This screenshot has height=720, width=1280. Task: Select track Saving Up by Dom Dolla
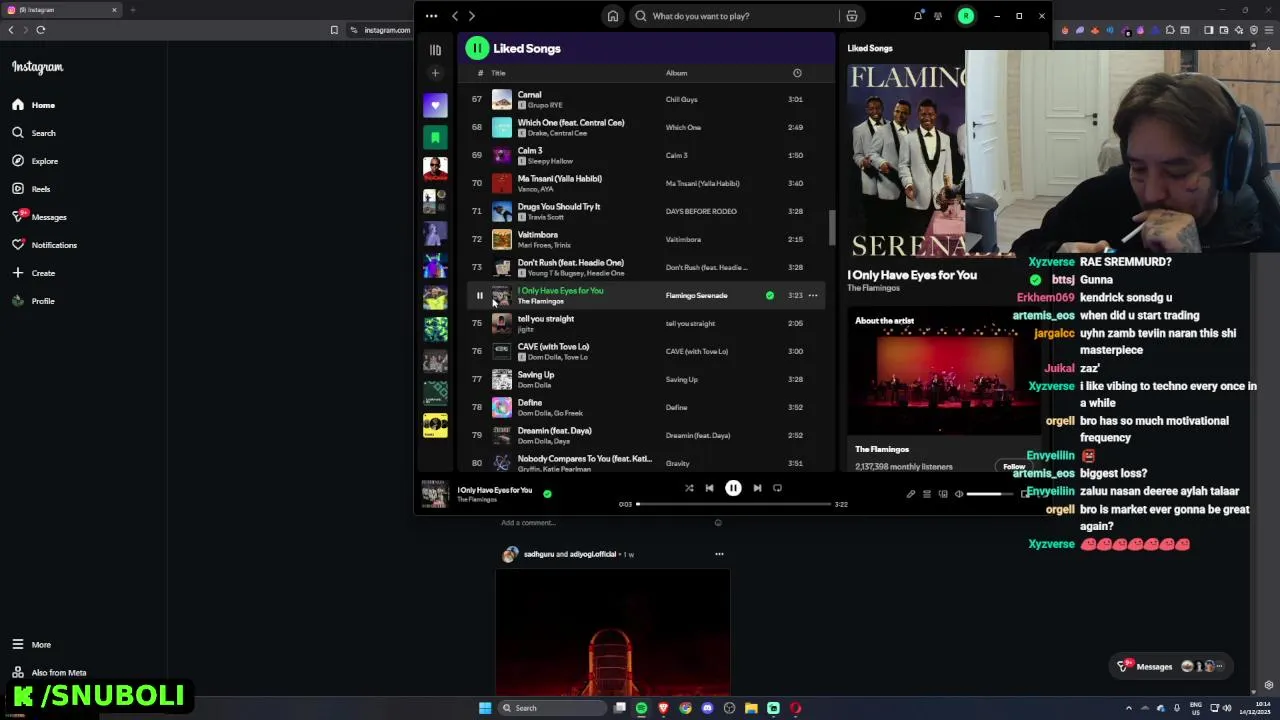tap(645, 379)
